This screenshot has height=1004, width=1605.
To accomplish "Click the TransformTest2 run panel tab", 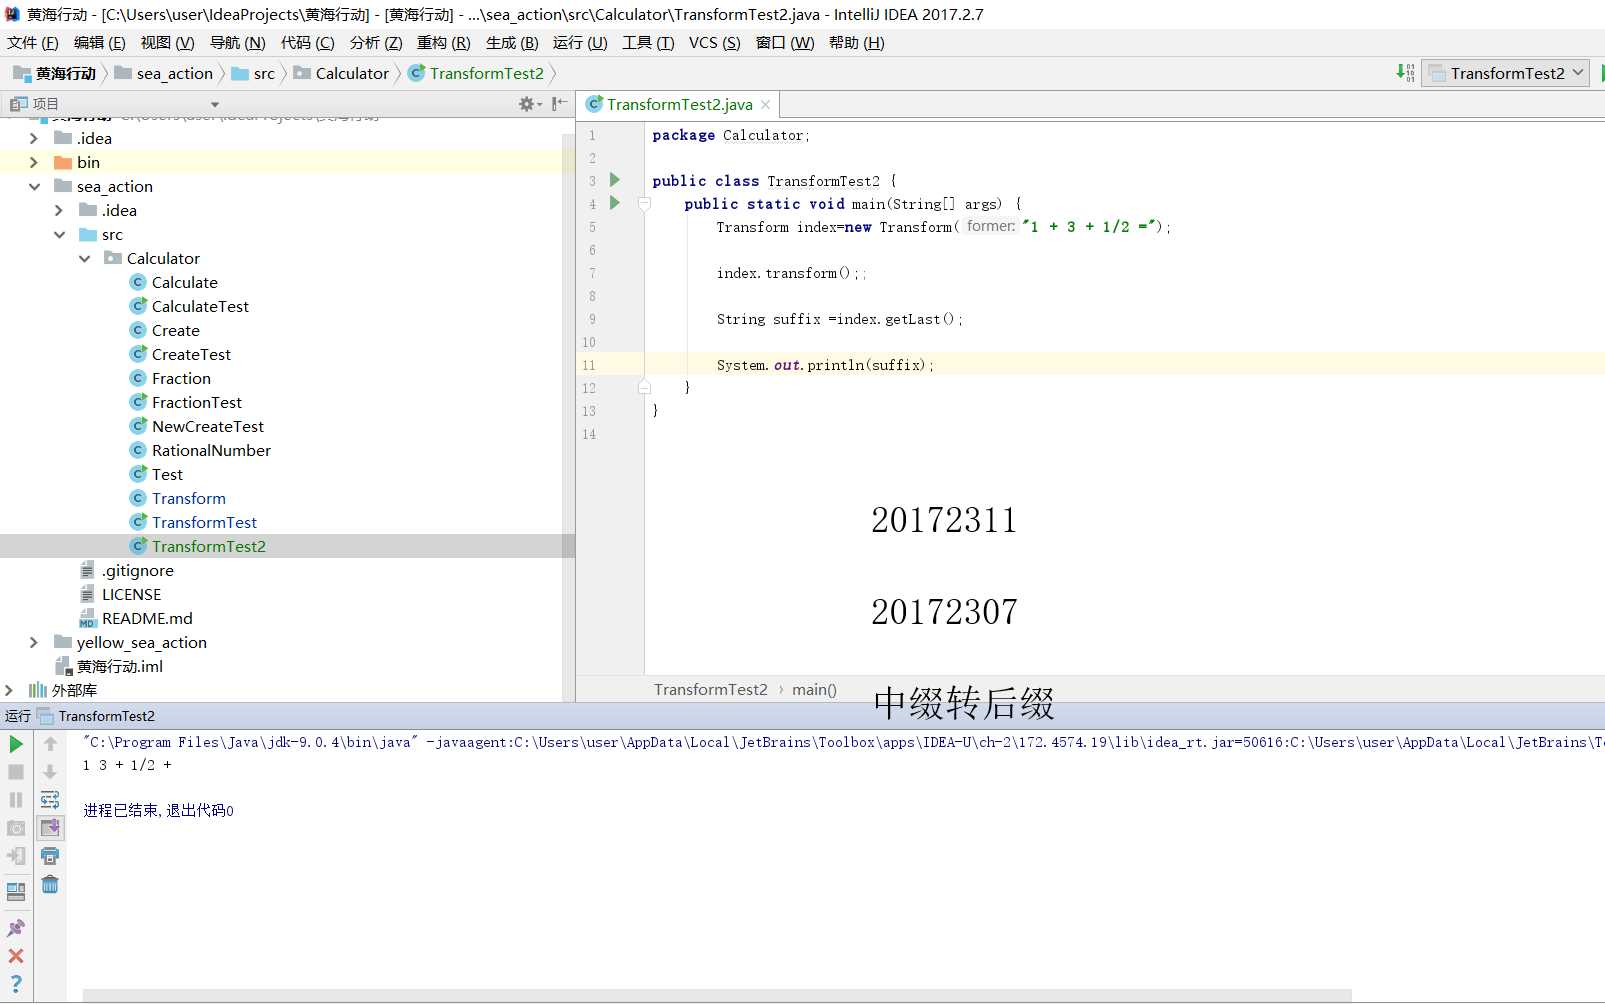I will tap(96, 716).
